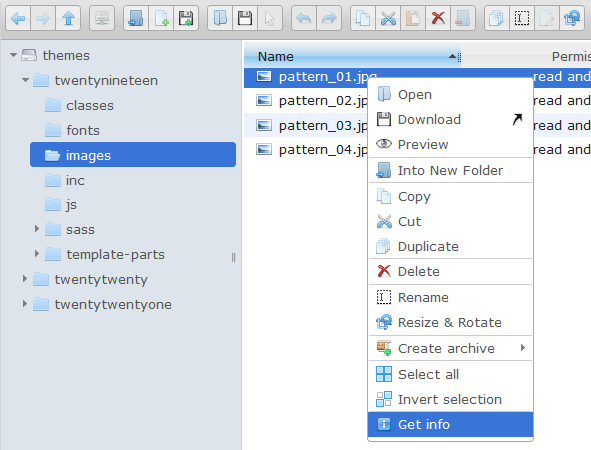
Task: Click the red X delete toolbar icon
Action: coord(438,18)
